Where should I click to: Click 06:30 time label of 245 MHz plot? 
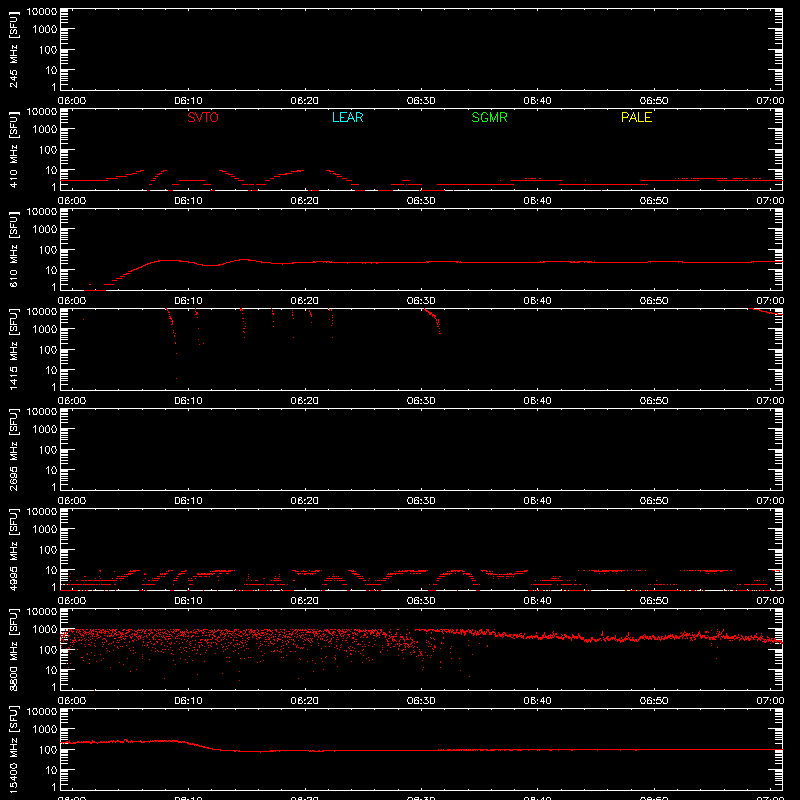421,101
